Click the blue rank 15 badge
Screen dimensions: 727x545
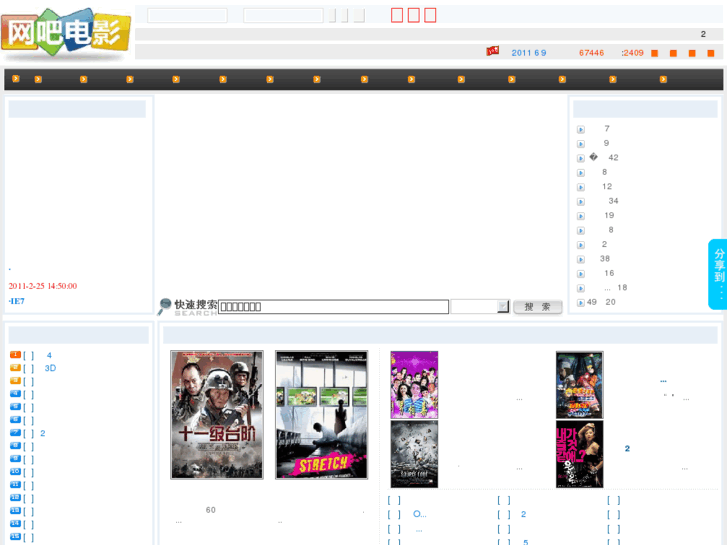[x=15, y=536]
